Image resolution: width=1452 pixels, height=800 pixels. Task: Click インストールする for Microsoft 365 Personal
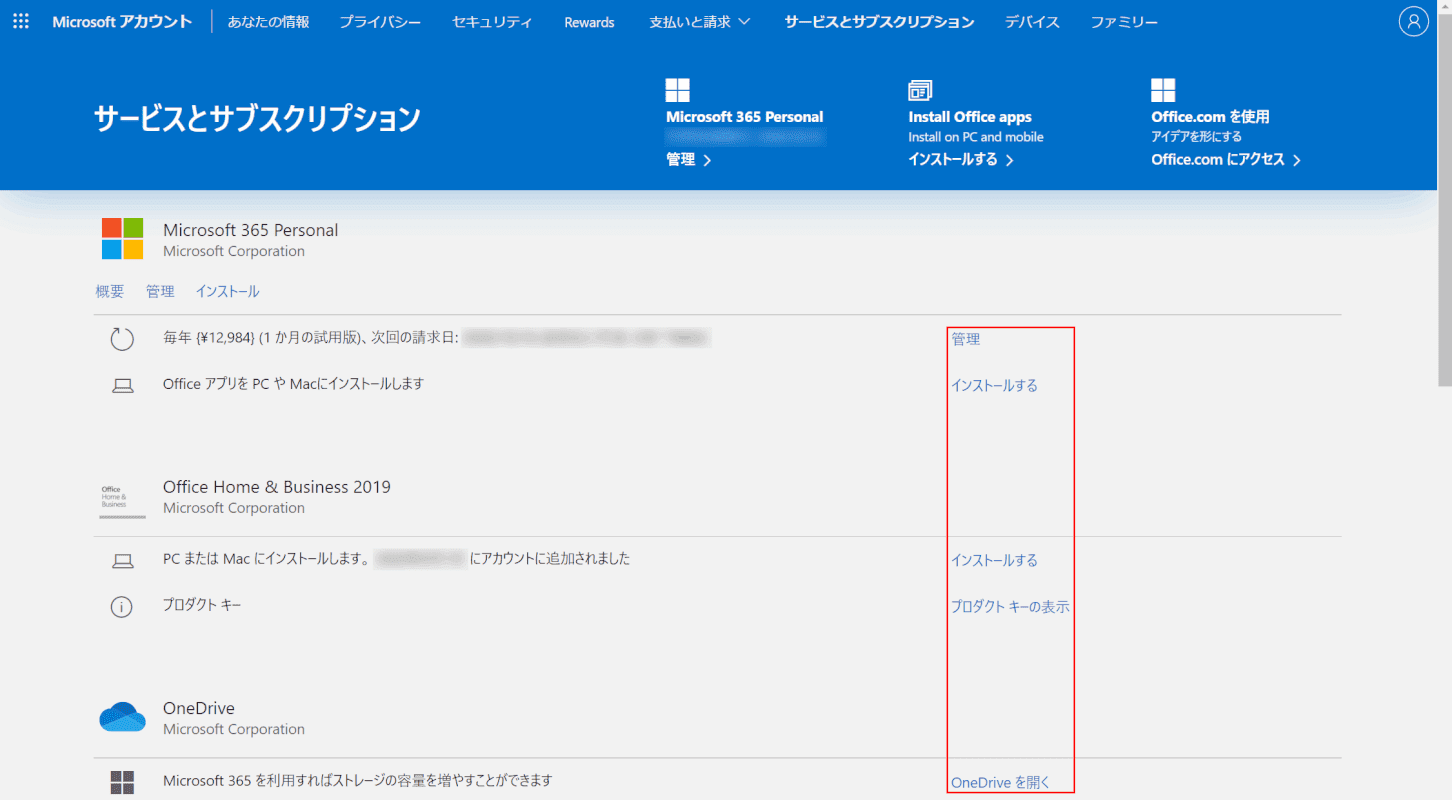tap(994, 386)
